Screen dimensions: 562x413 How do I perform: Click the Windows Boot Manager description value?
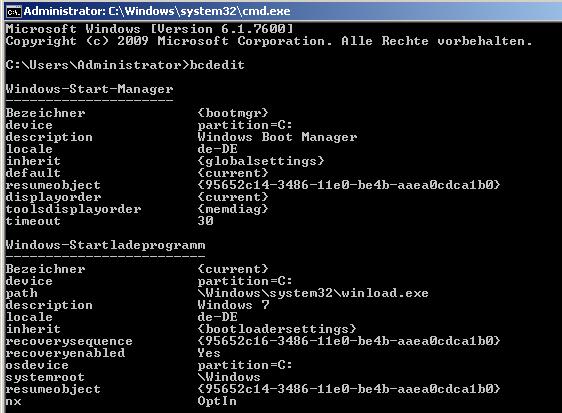click(x=277, y=137)
